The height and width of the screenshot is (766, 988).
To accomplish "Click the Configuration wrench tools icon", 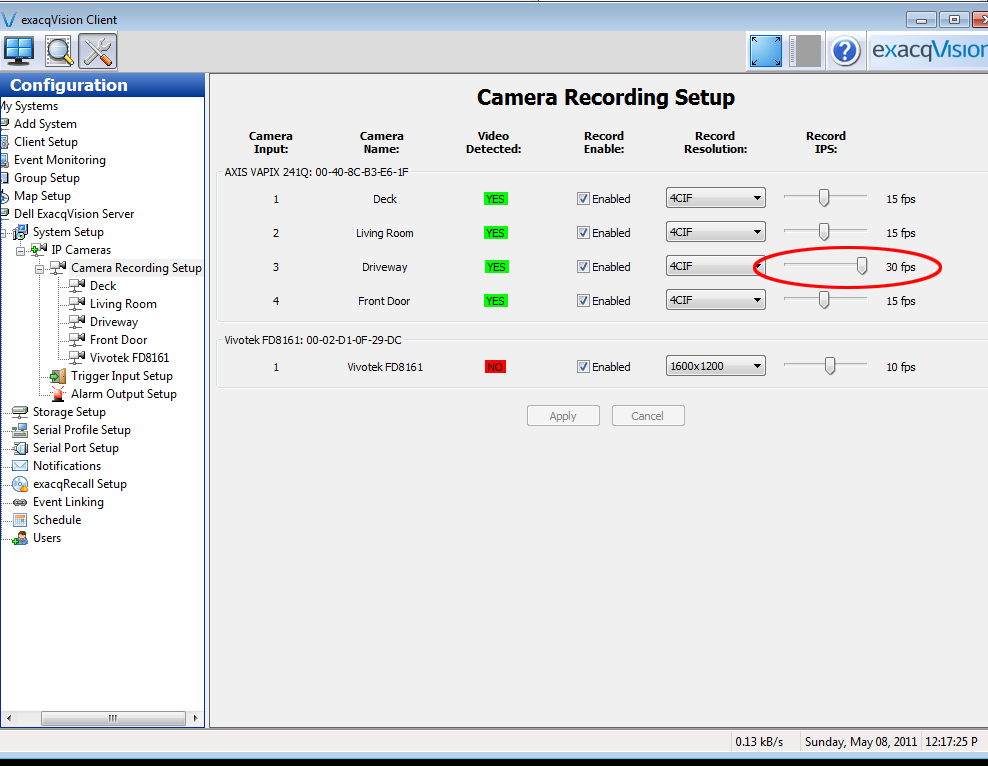I will click(98, 50).
